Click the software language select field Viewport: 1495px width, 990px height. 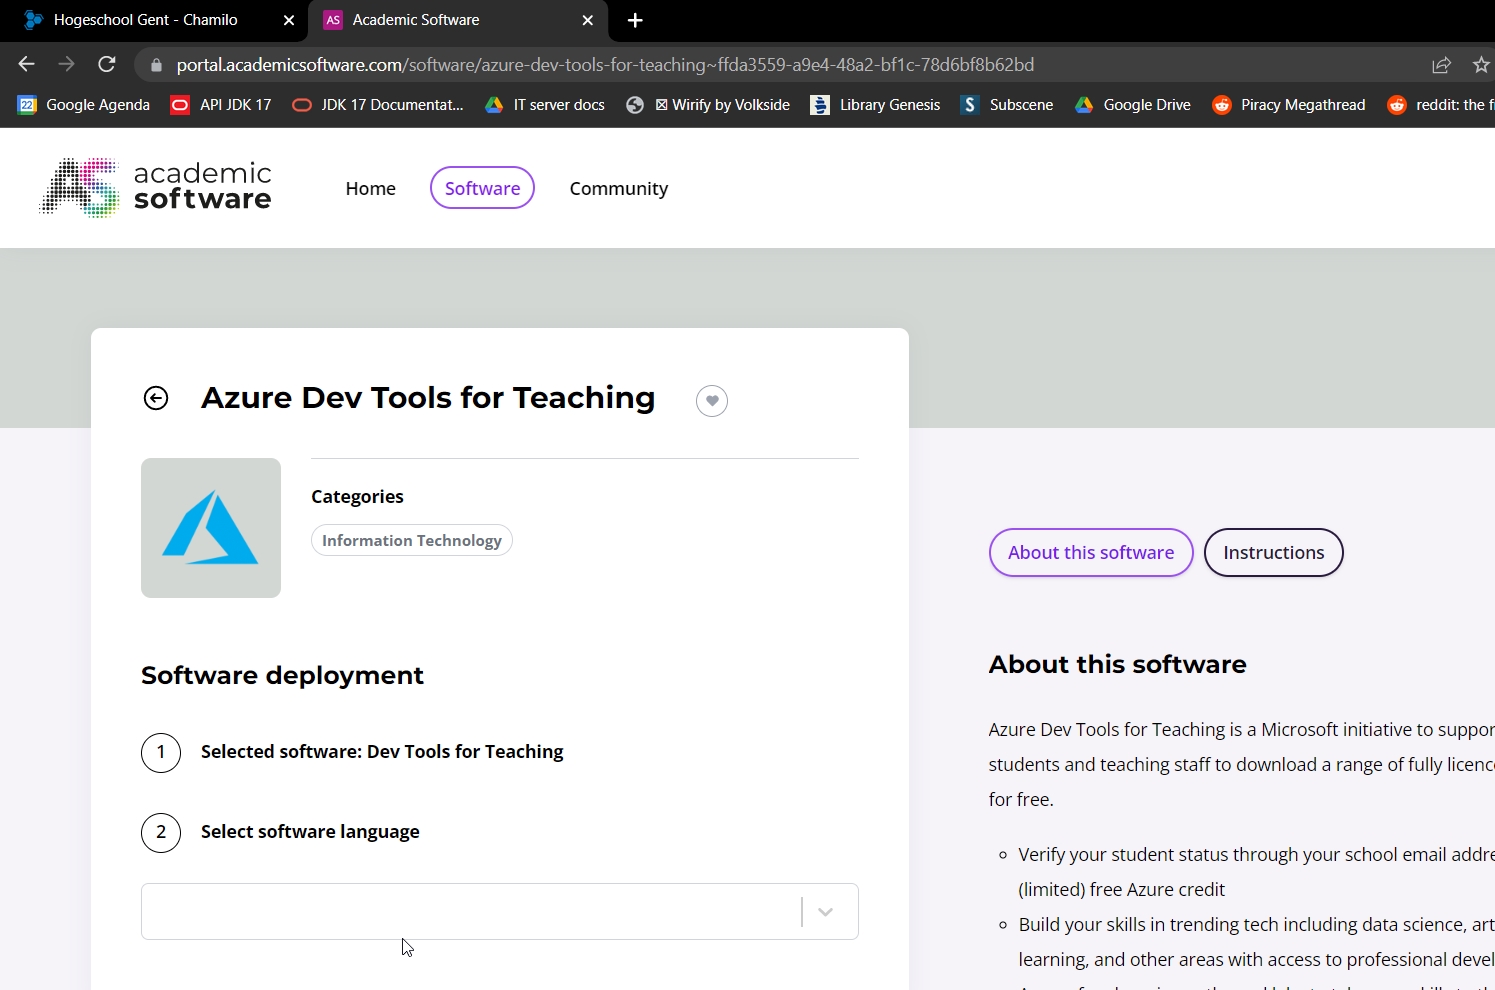(500, 911)
